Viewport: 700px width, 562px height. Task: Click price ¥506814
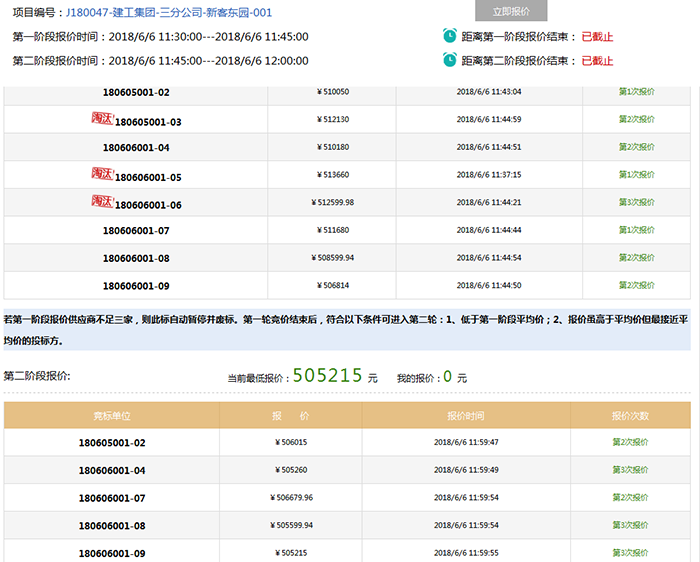(333, 285)
